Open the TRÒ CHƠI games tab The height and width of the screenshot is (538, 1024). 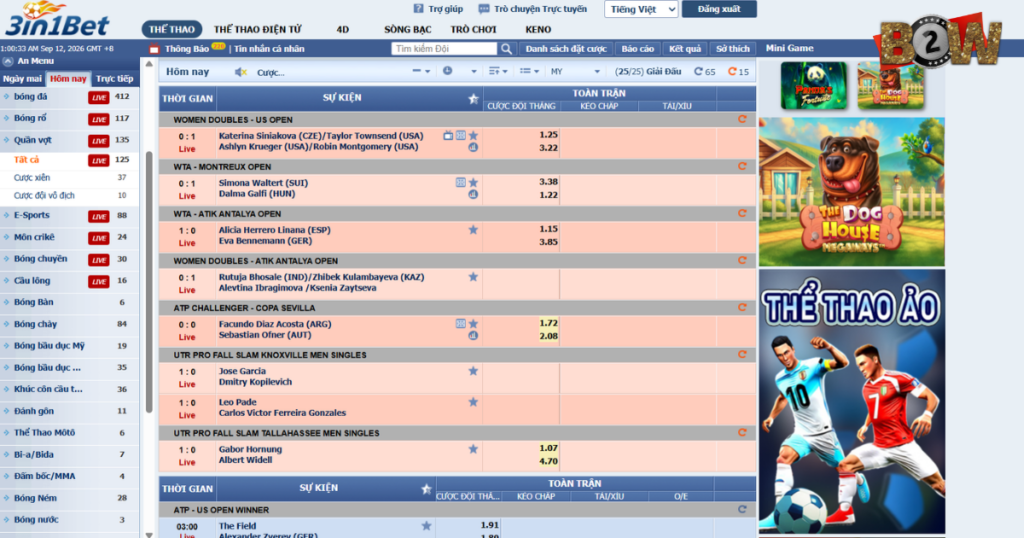click(473, 29)
